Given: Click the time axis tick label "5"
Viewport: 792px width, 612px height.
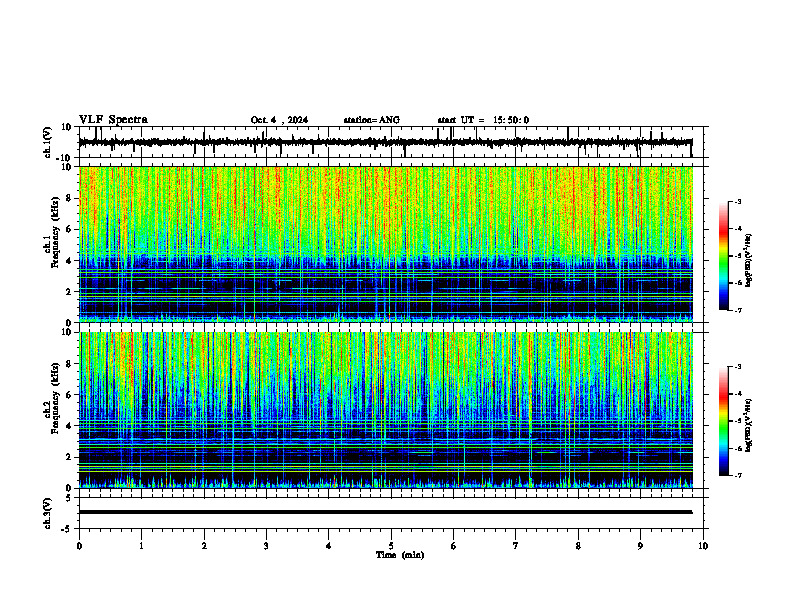Looking at the screenshot, I should pyautogui.click(x=391, y=546).
